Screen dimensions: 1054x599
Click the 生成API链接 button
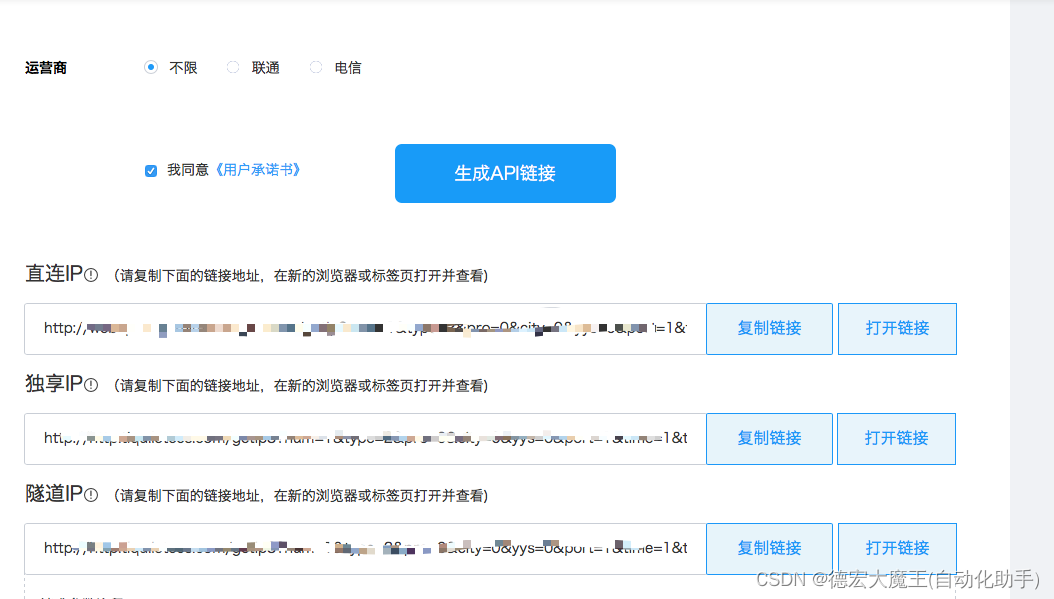(505, 173)
